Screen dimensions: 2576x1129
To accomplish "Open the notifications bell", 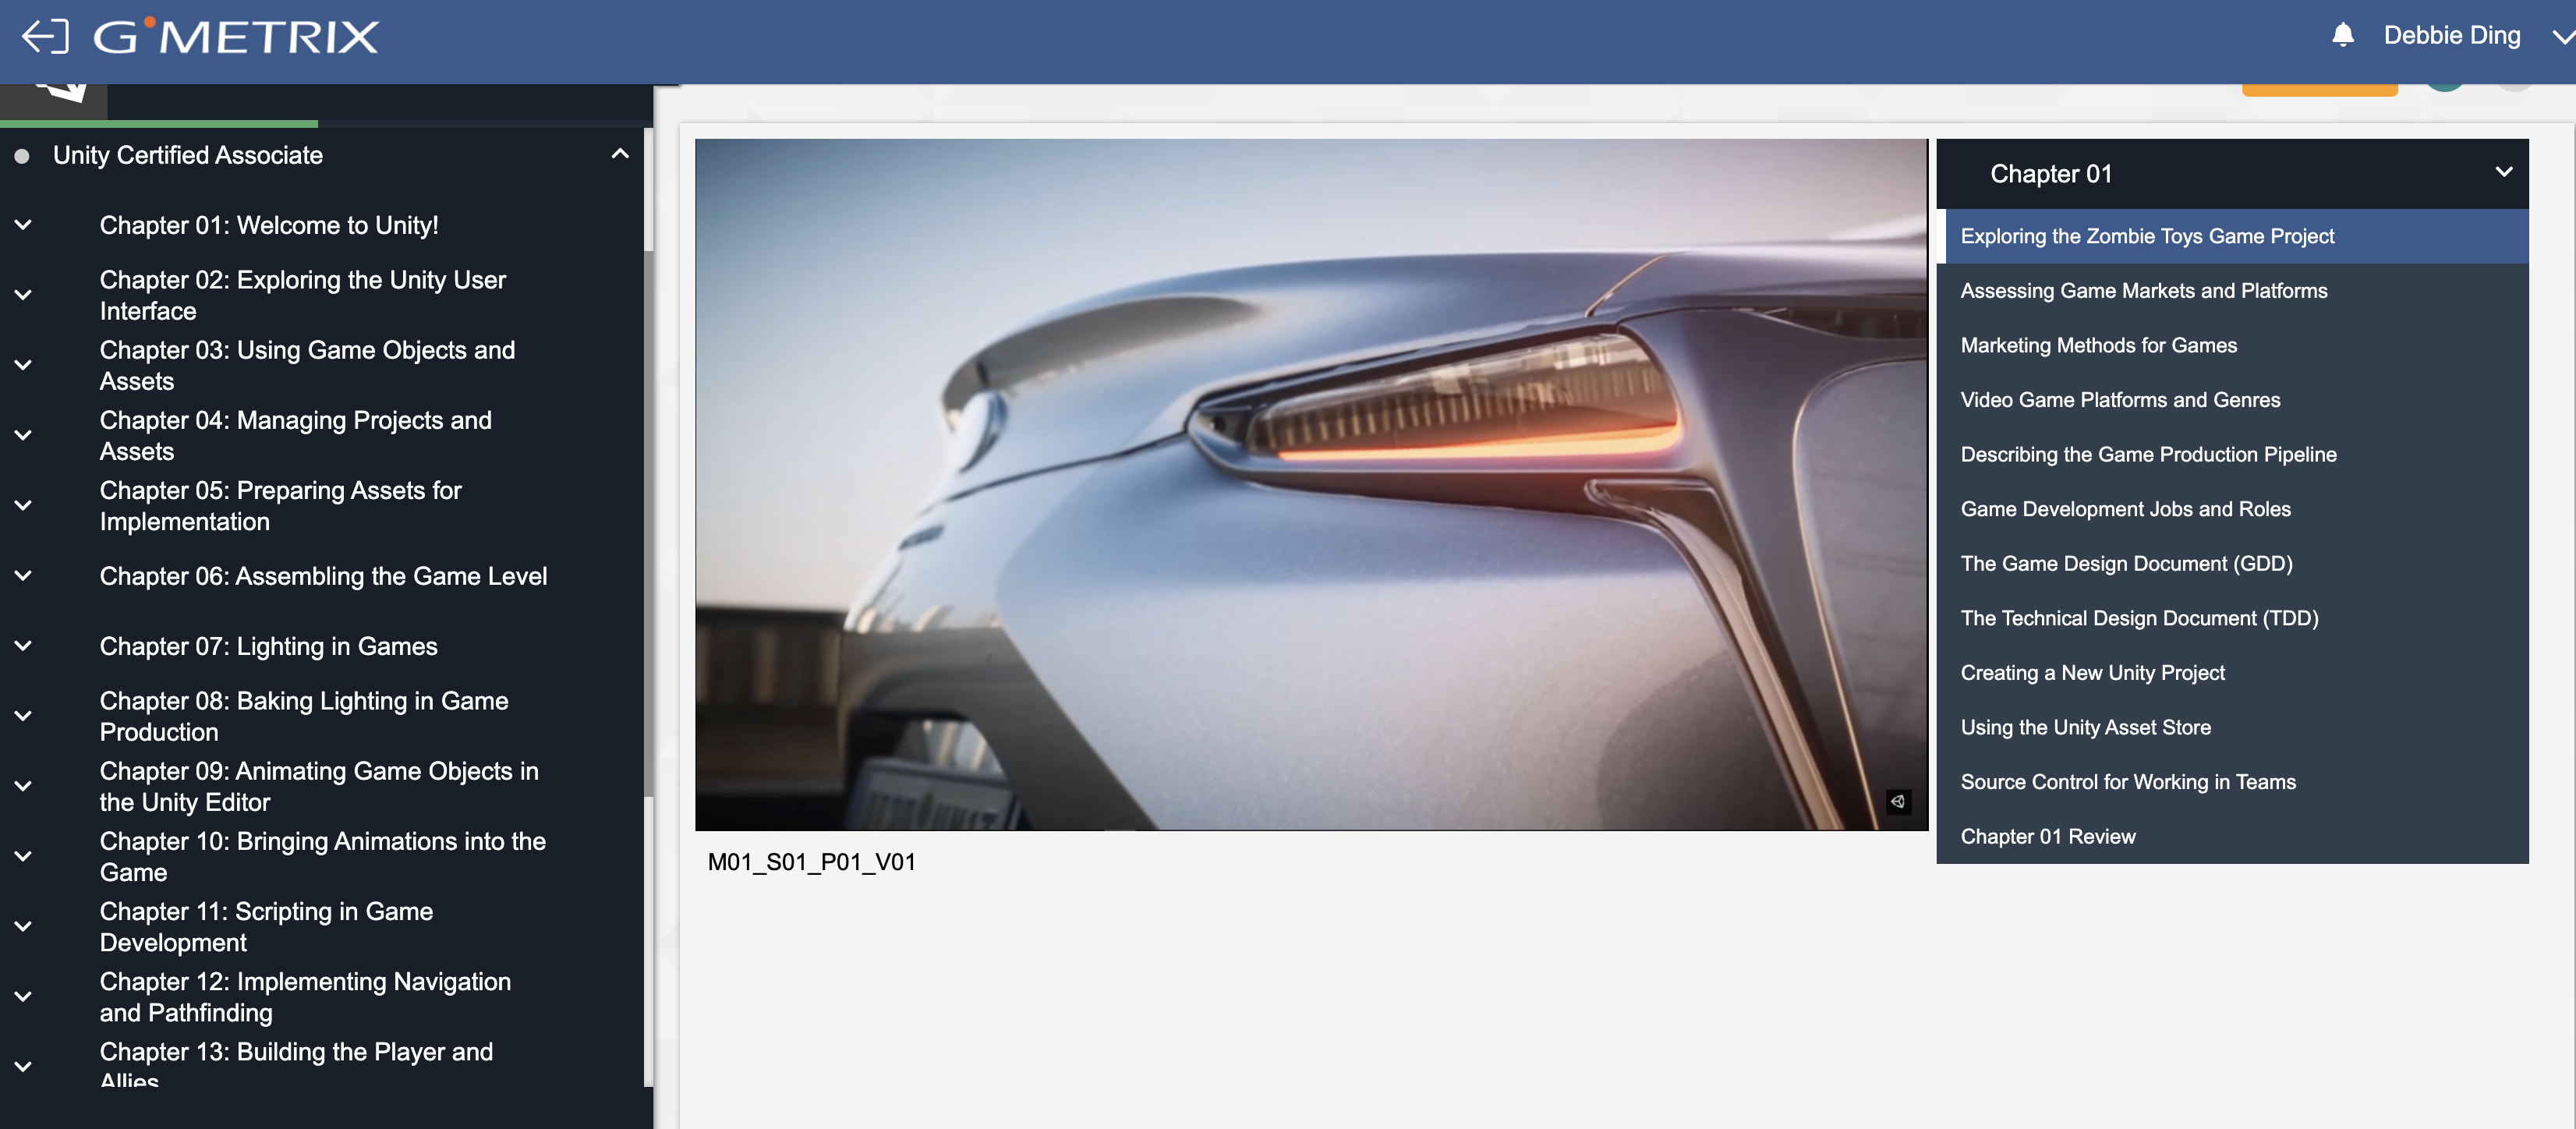I will click(x=2342, y=36).
